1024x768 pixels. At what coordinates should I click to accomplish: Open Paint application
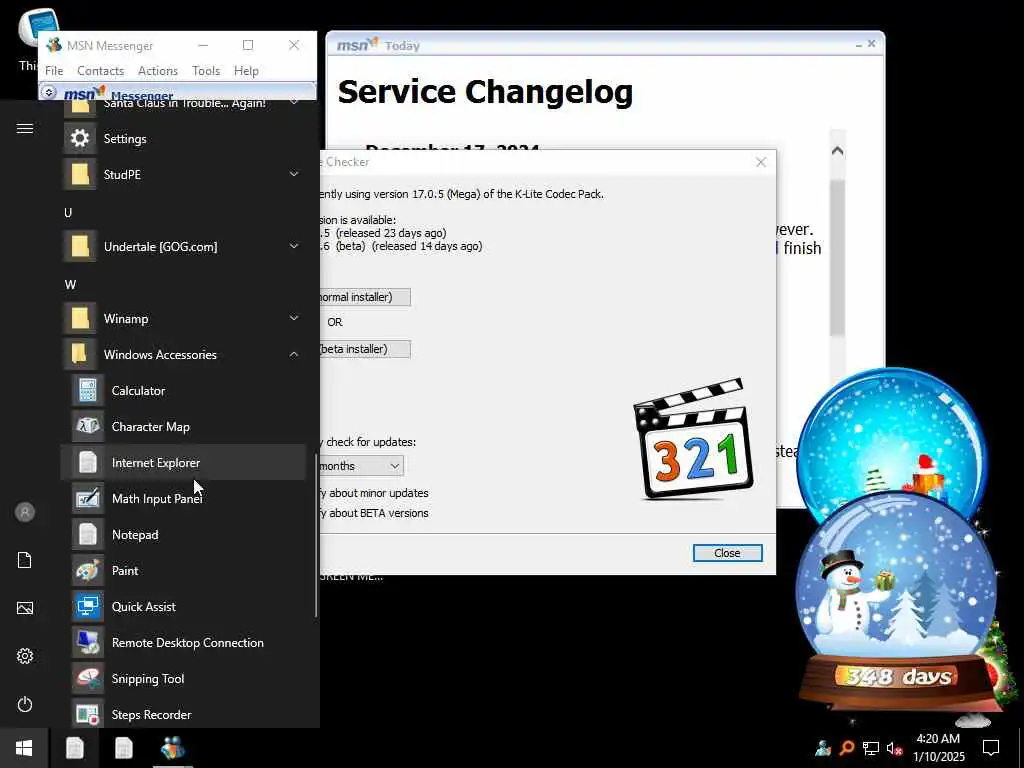point(183,570)
